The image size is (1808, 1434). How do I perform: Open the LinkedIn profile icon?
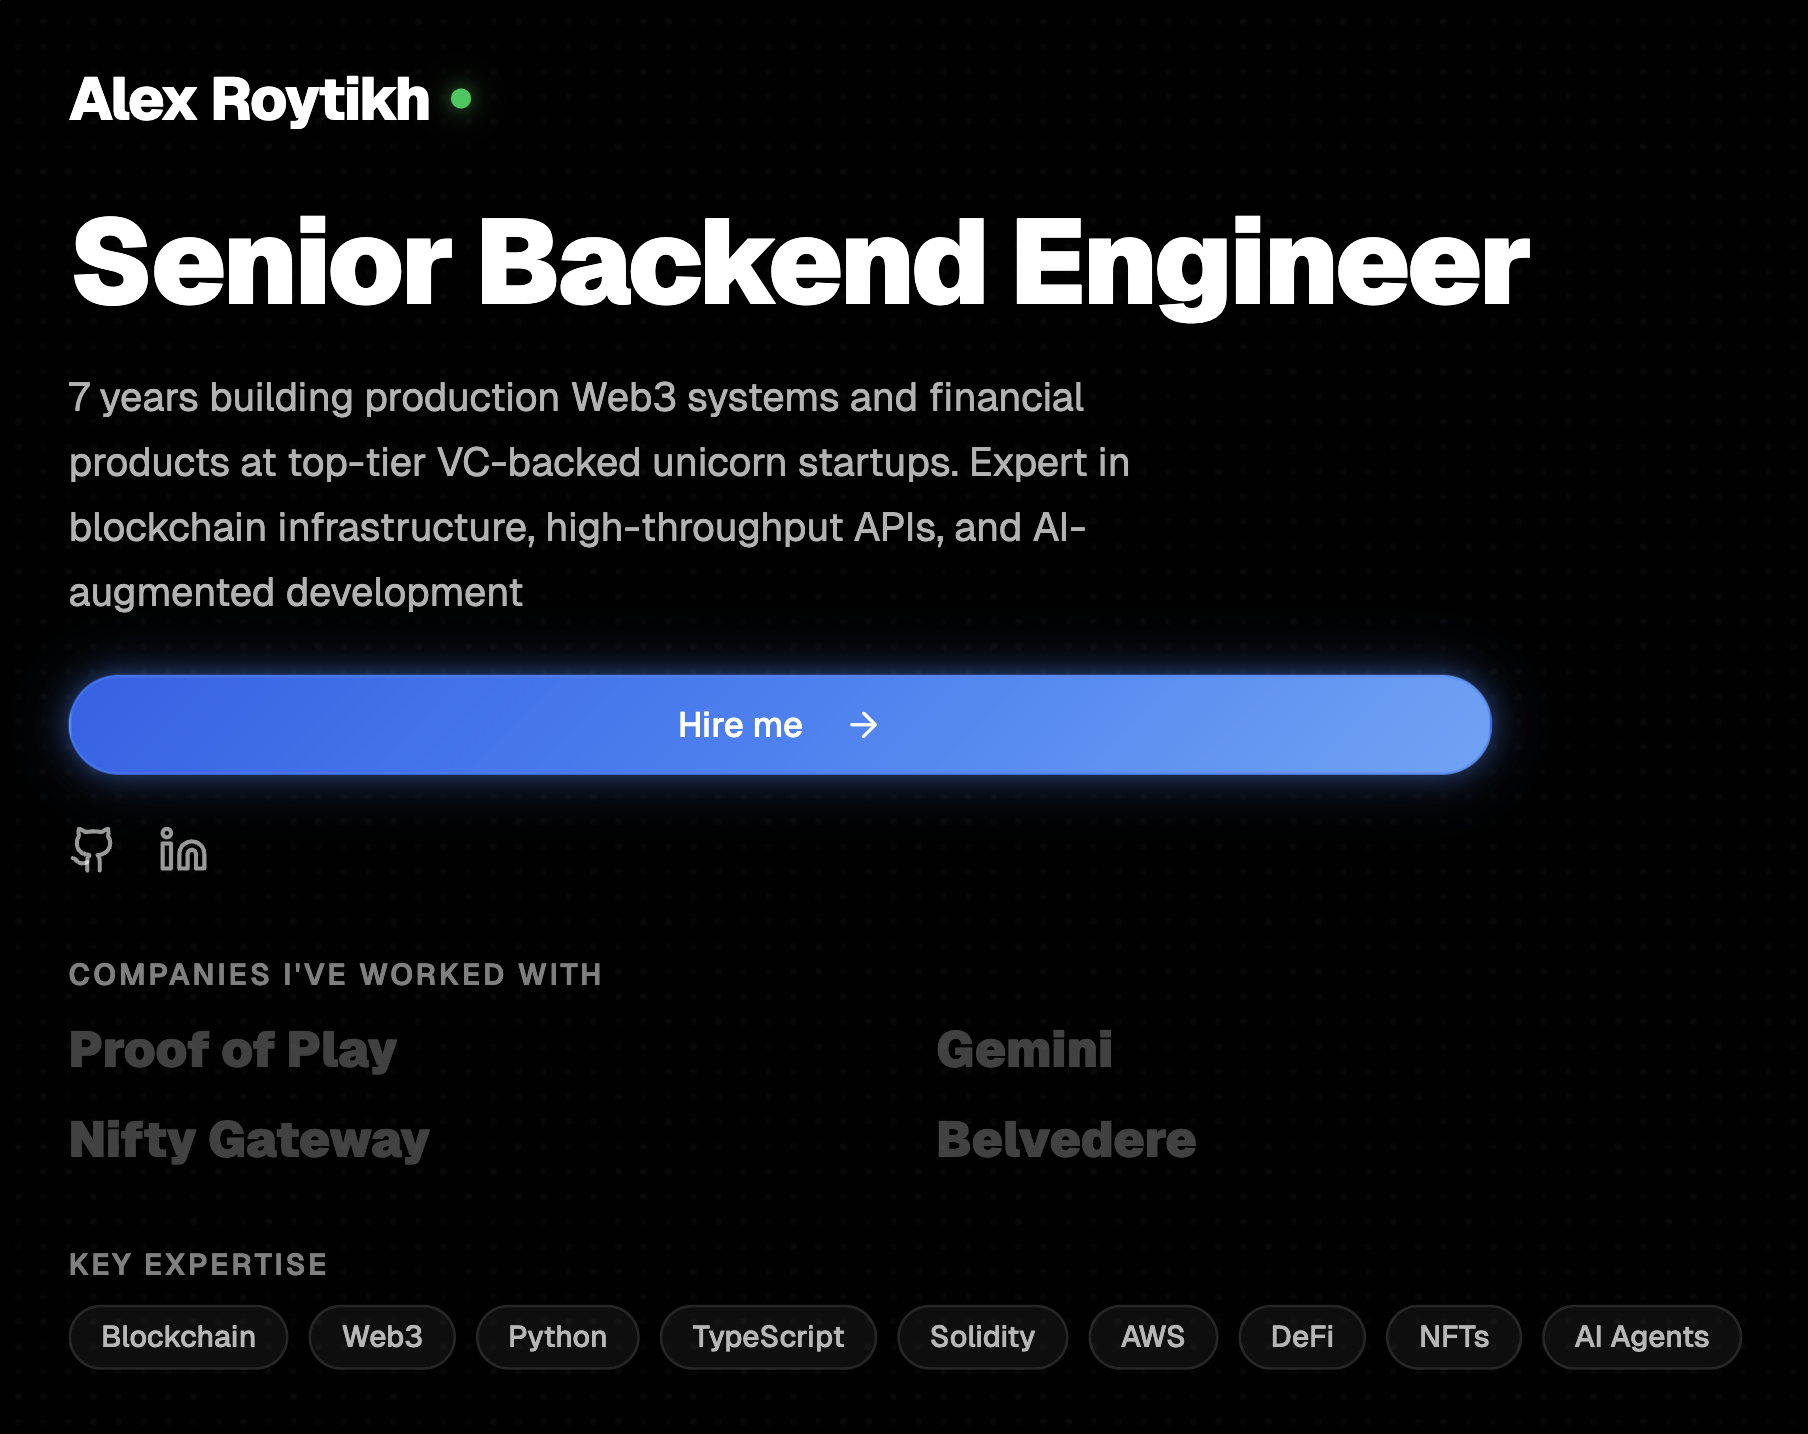(183, 850)
